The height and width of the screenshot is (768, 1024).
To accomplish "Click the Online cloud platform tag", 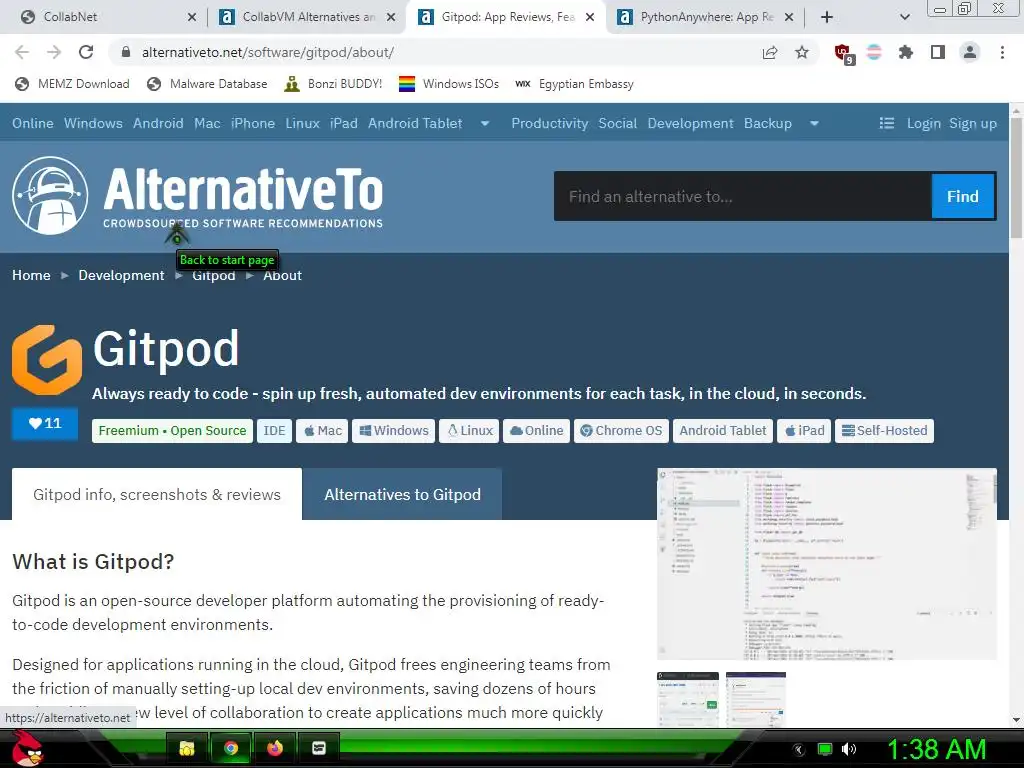I will pos(536,430).
